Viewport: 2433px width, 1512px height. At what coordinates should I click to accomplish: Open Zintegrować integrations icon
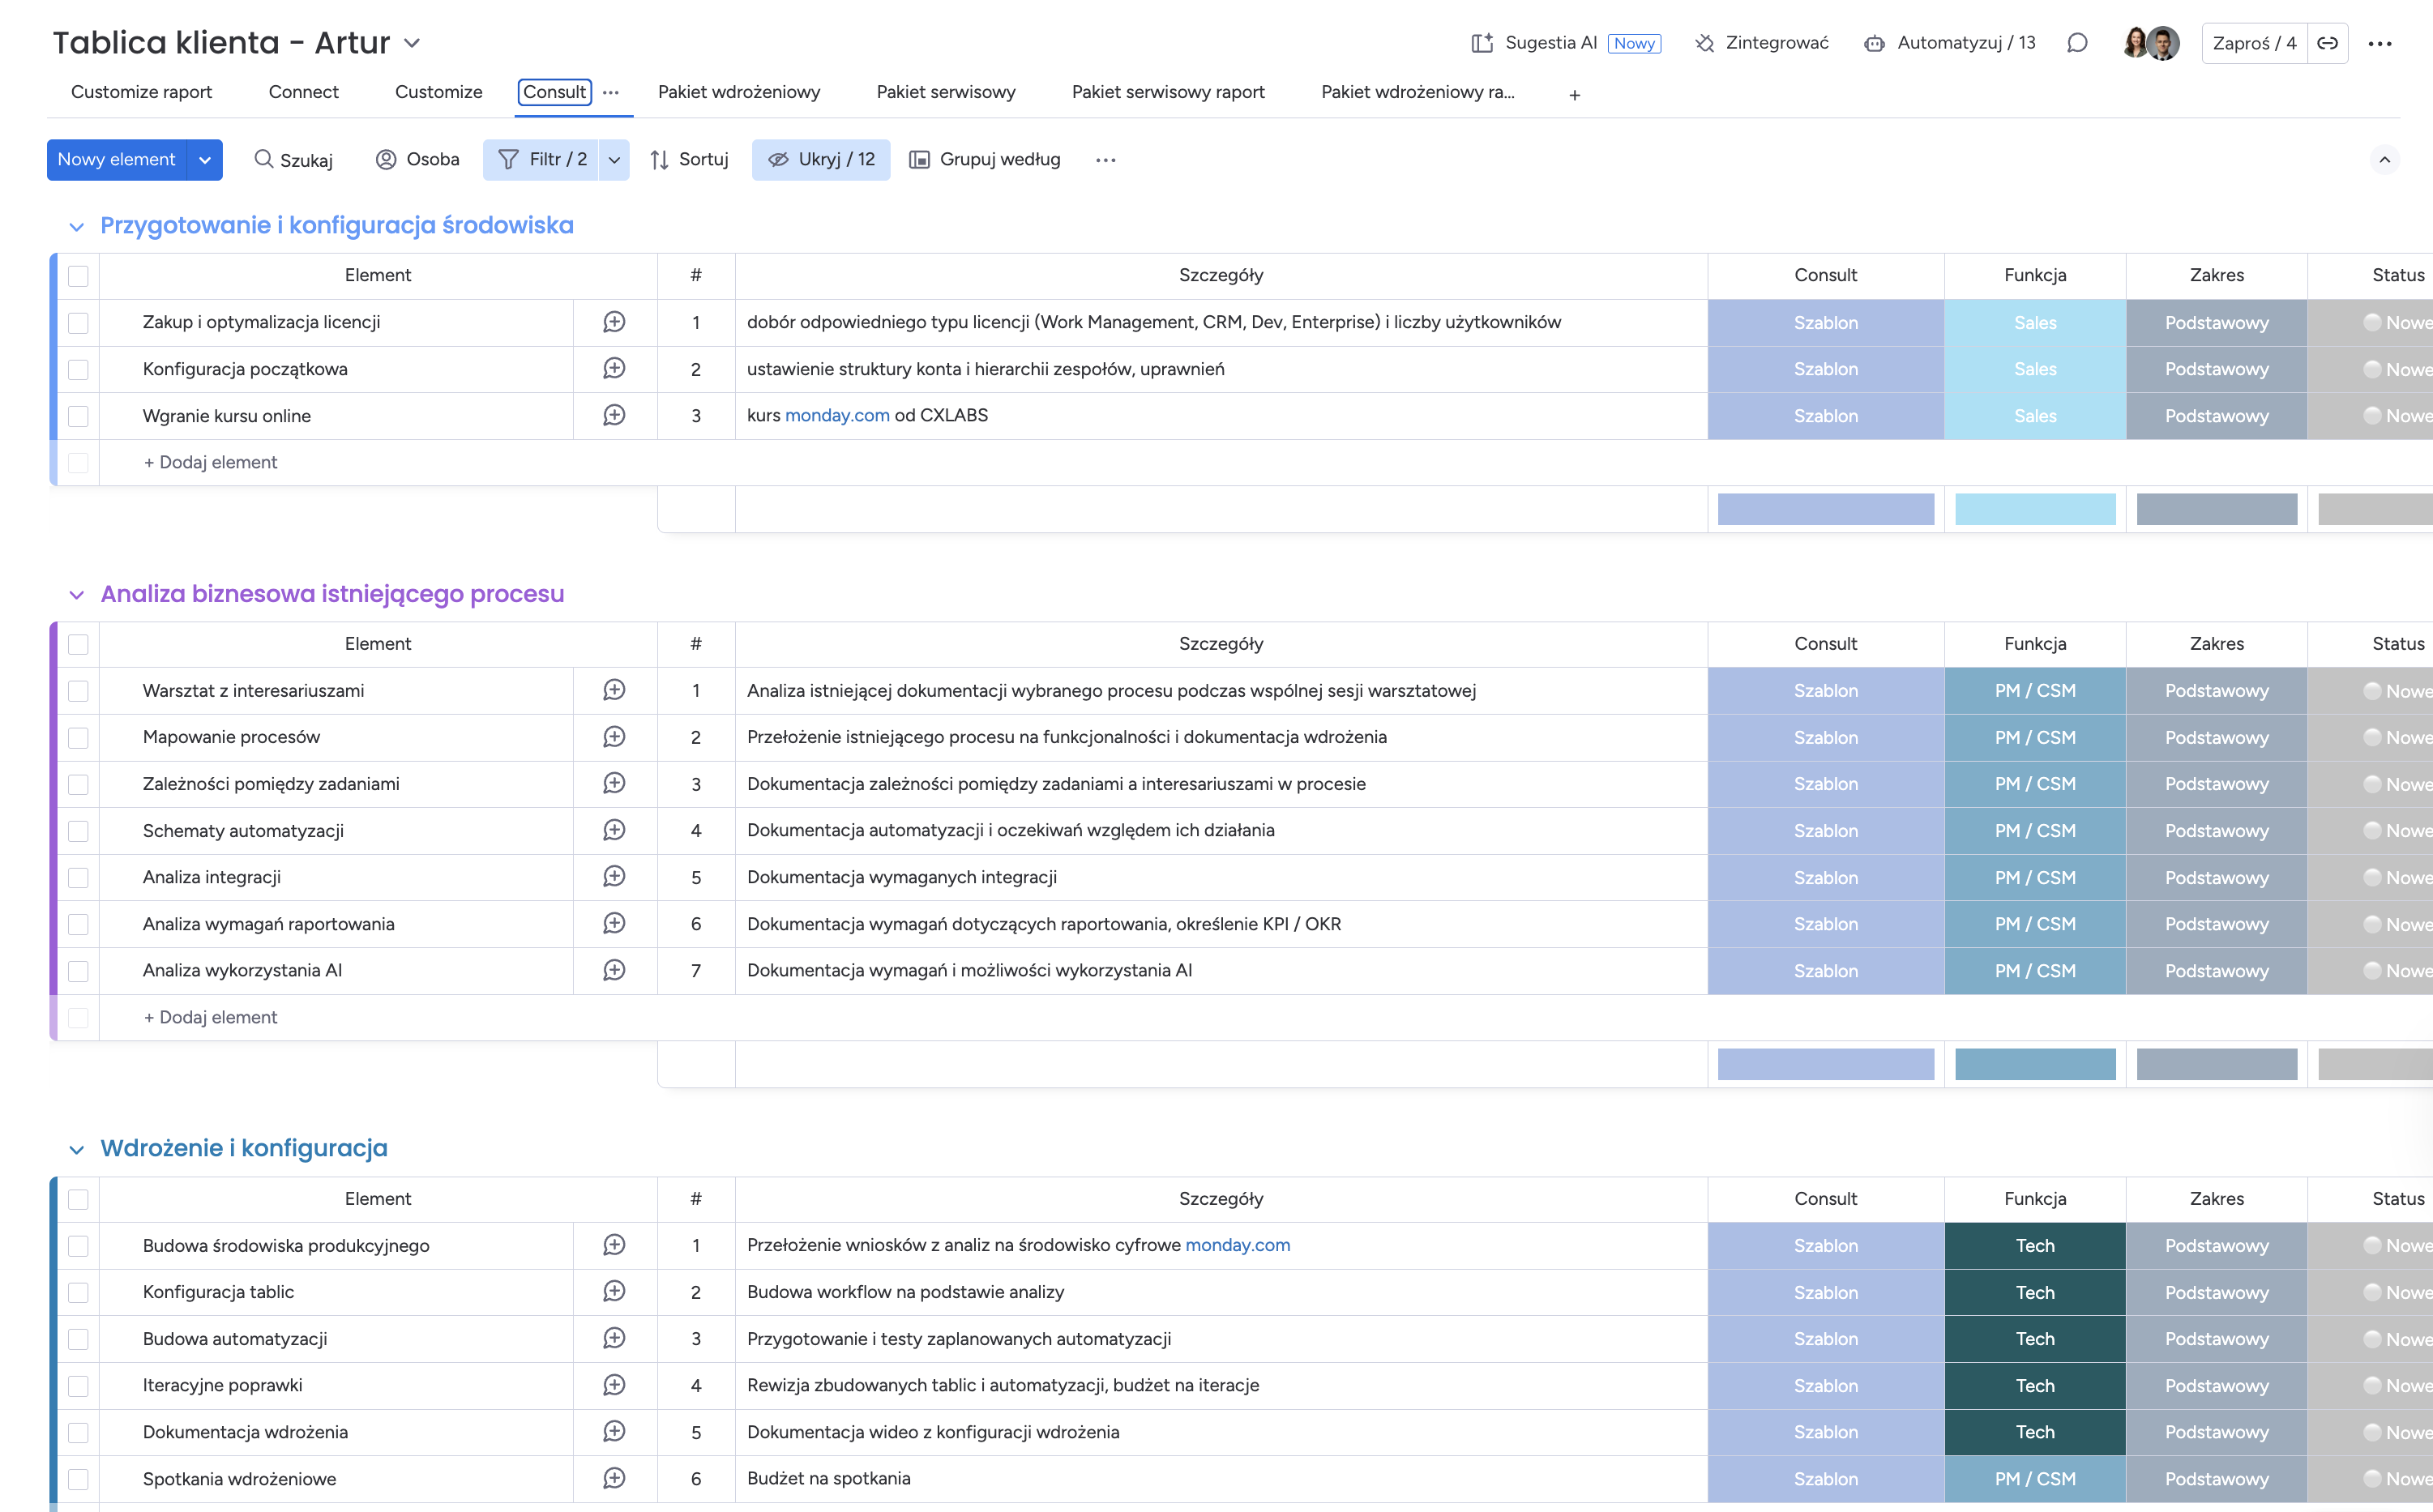1705,43
